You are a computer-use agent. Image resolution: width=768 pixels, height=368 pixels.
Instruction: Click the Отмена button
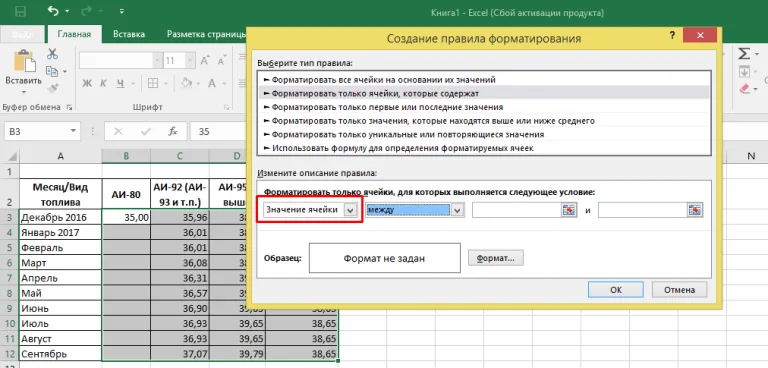[x=679, y=290]
